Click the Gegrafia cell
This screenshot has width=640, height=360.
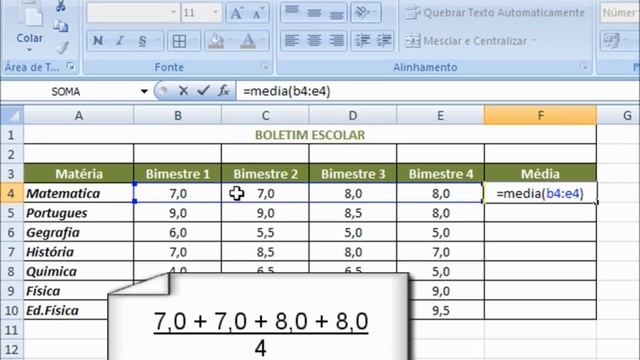click(x=78, y=232)
